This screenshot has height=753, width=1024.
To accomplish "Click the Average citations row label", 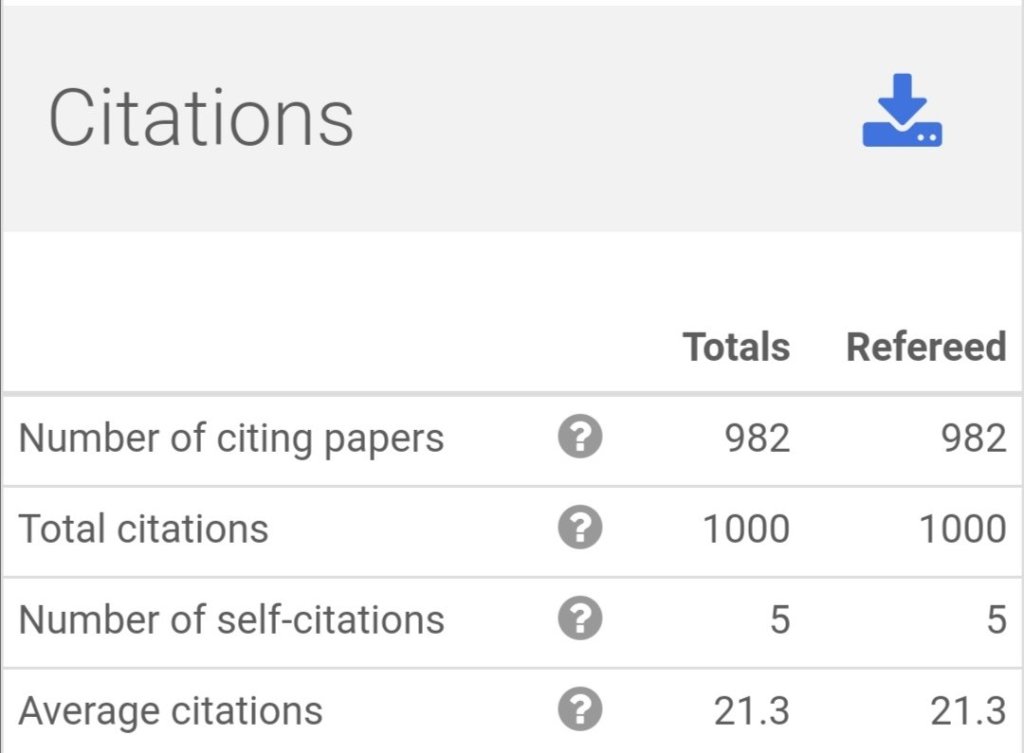I will pyautogui.click(x=171, y=711).
